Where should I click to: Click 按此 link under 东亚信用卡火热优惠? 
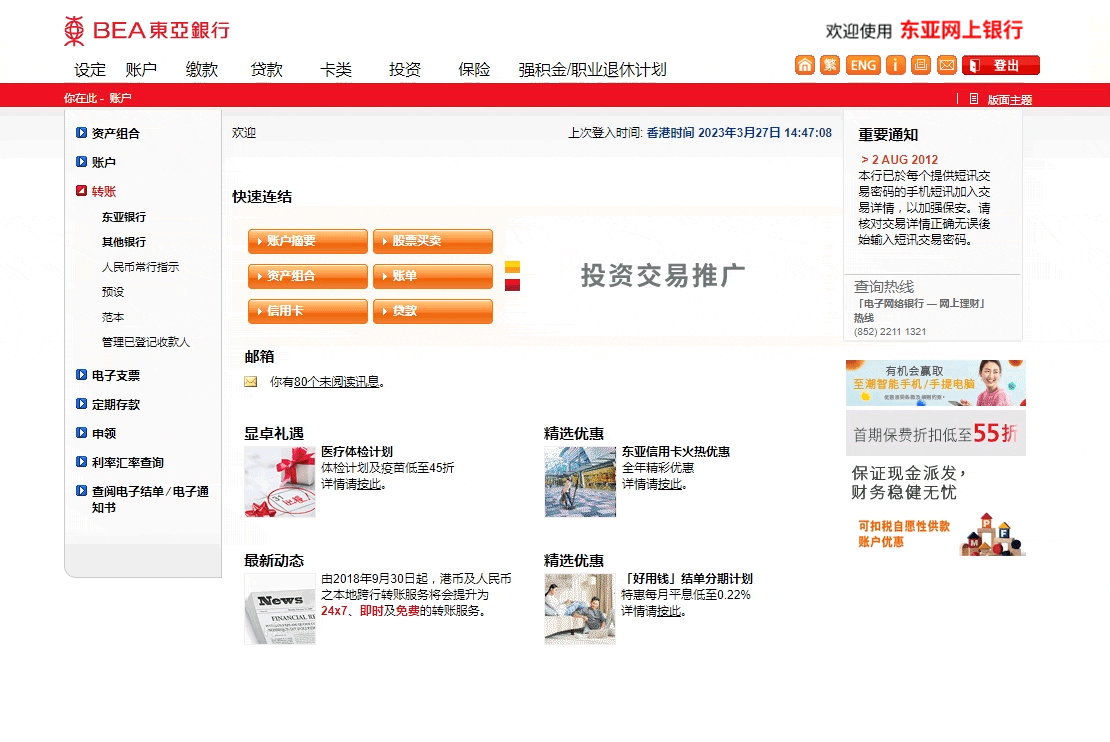pyautogui.click(x=670, y=484)
